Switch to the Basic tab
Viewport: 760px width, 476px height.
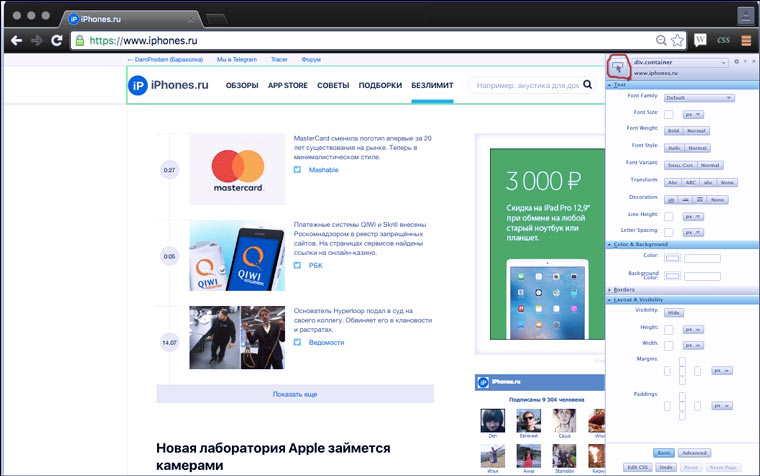[664, 453]
